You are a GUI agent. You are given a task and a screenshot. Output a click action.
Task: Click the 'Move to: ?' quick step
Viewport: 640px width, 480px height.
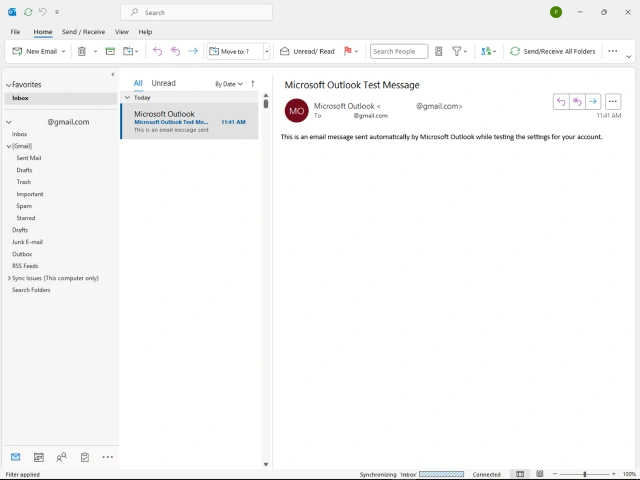(235, 51)
